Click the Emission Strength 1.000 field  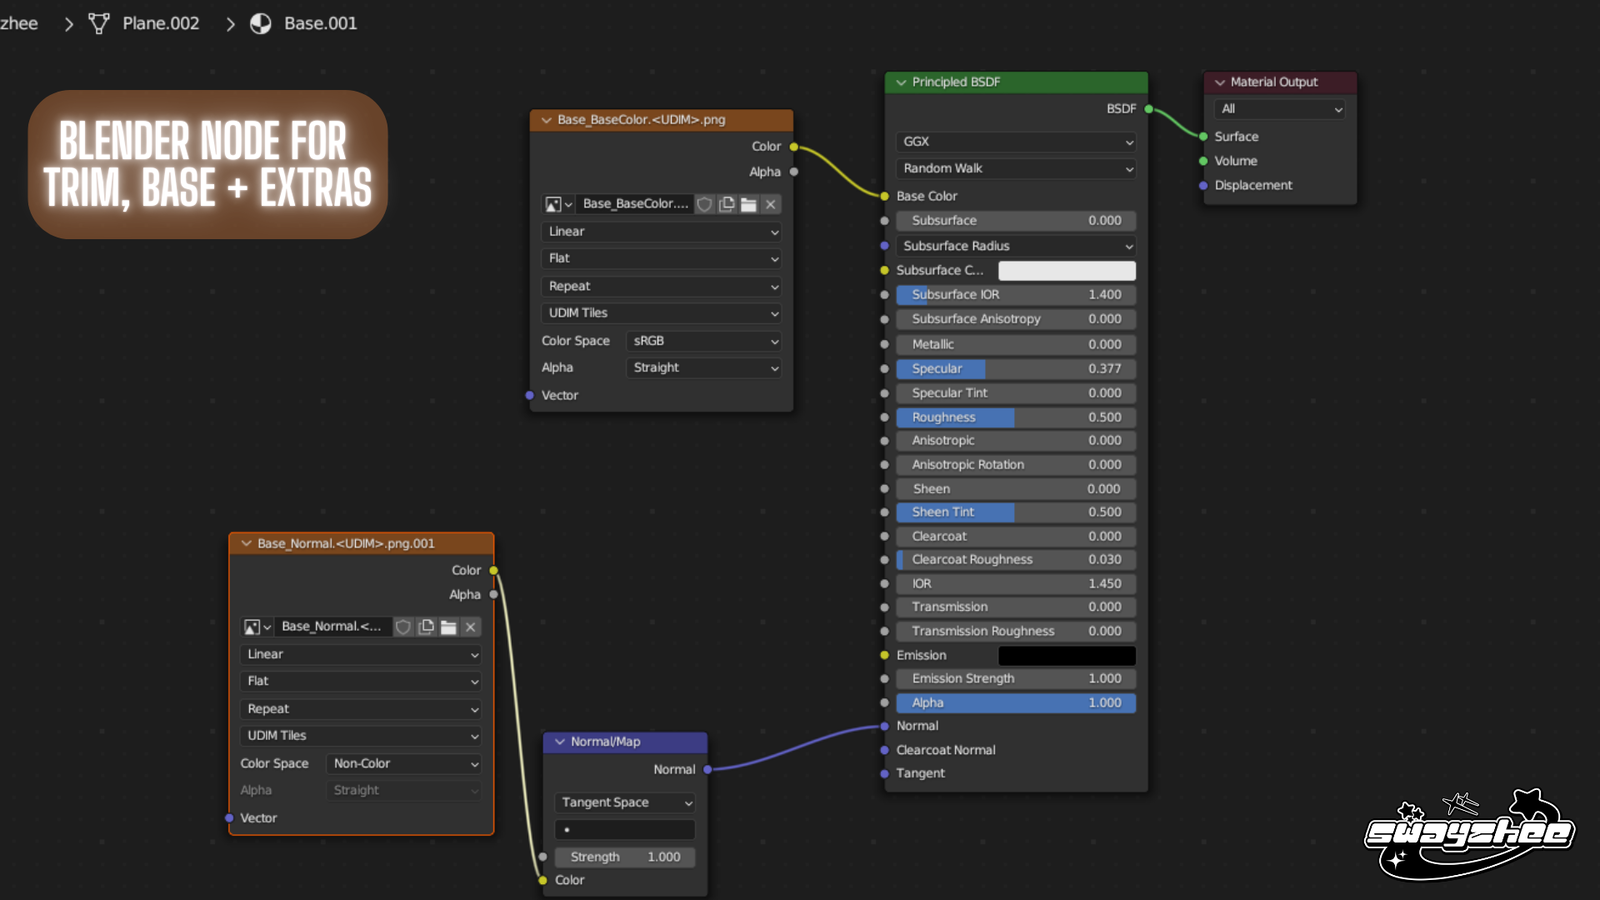coord(1016,679)
